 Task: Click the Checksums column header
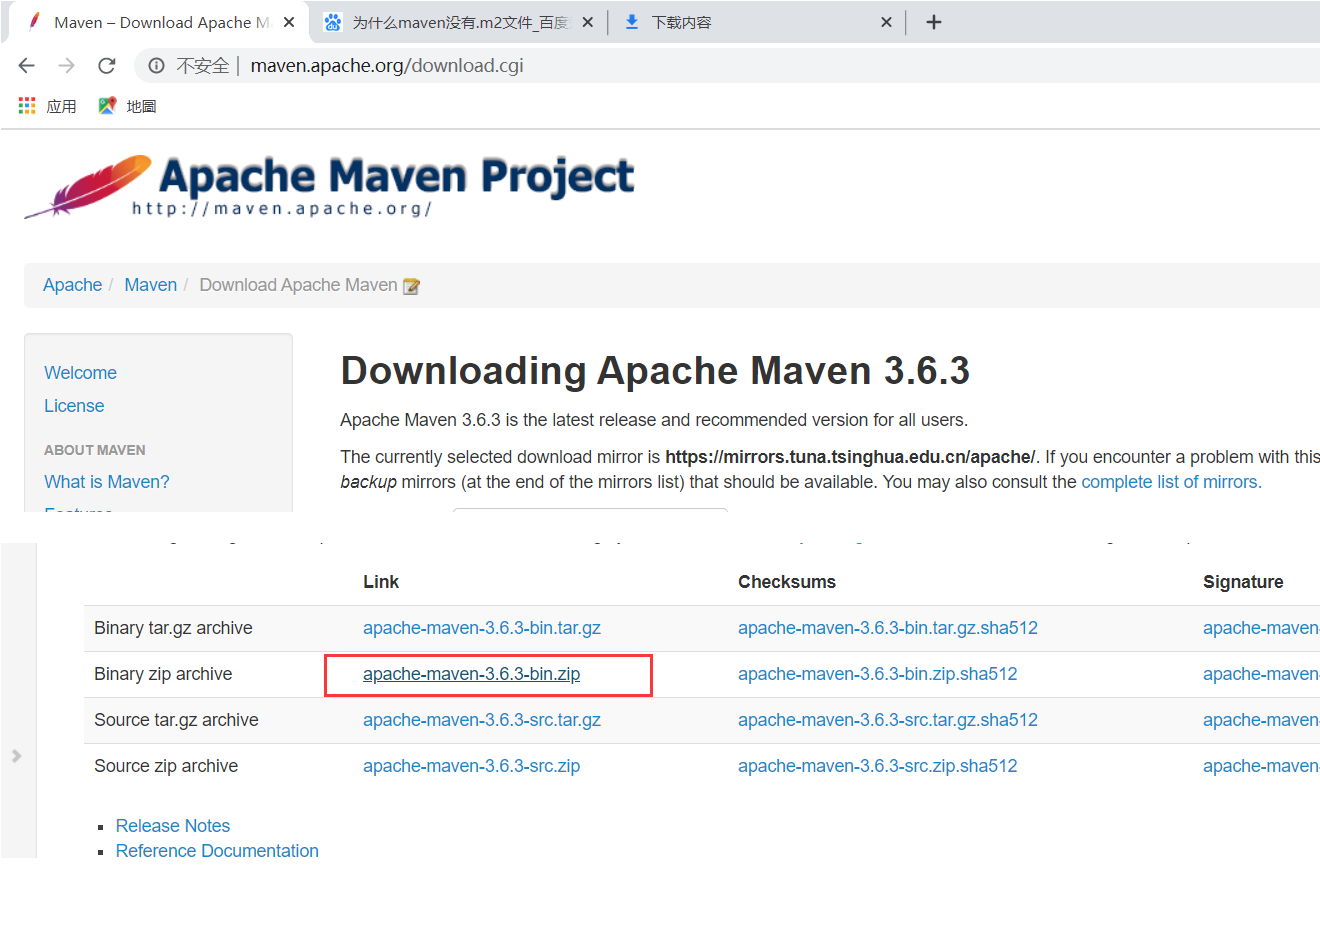coord(787,582)
